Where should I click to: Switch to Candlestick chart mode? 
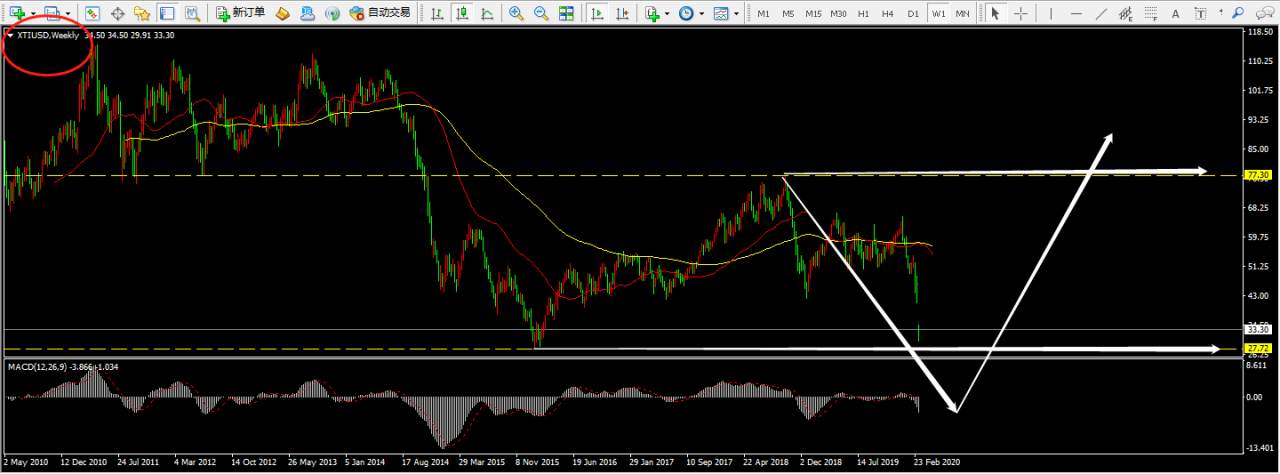tap(461, 13)
